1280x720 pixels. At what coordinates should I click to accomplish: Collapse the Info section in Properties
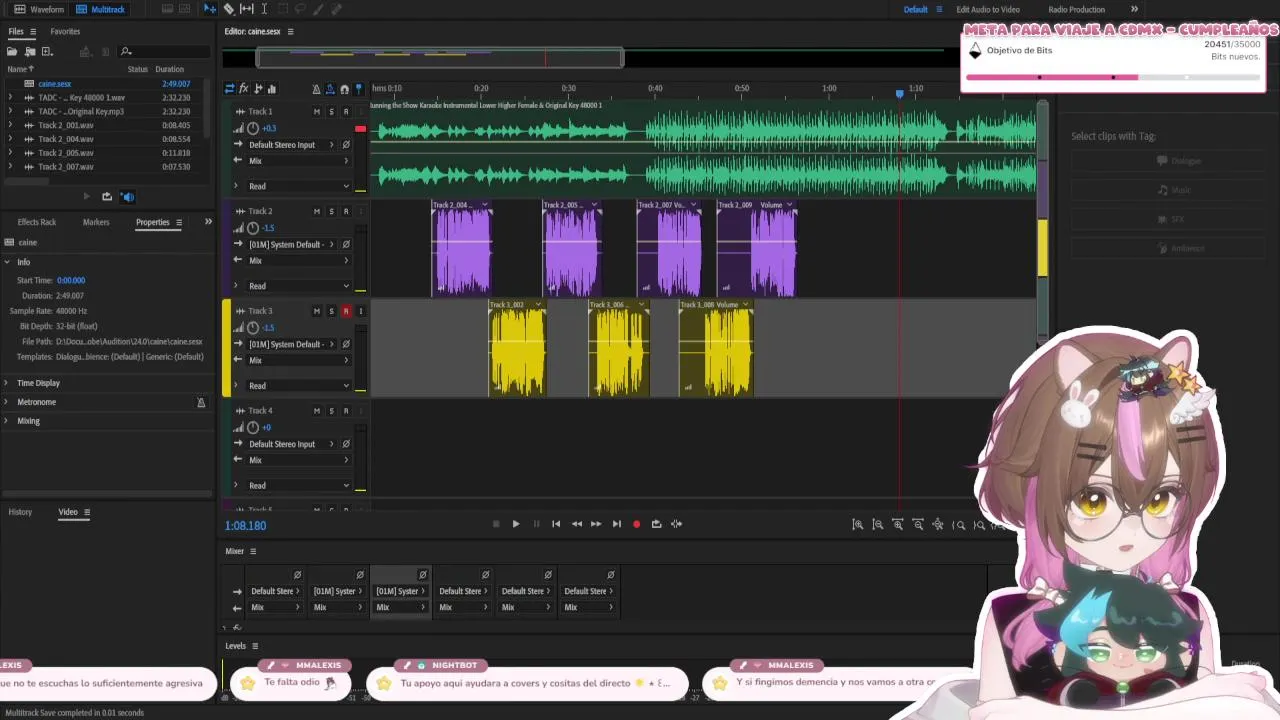[x=8, y=262]
